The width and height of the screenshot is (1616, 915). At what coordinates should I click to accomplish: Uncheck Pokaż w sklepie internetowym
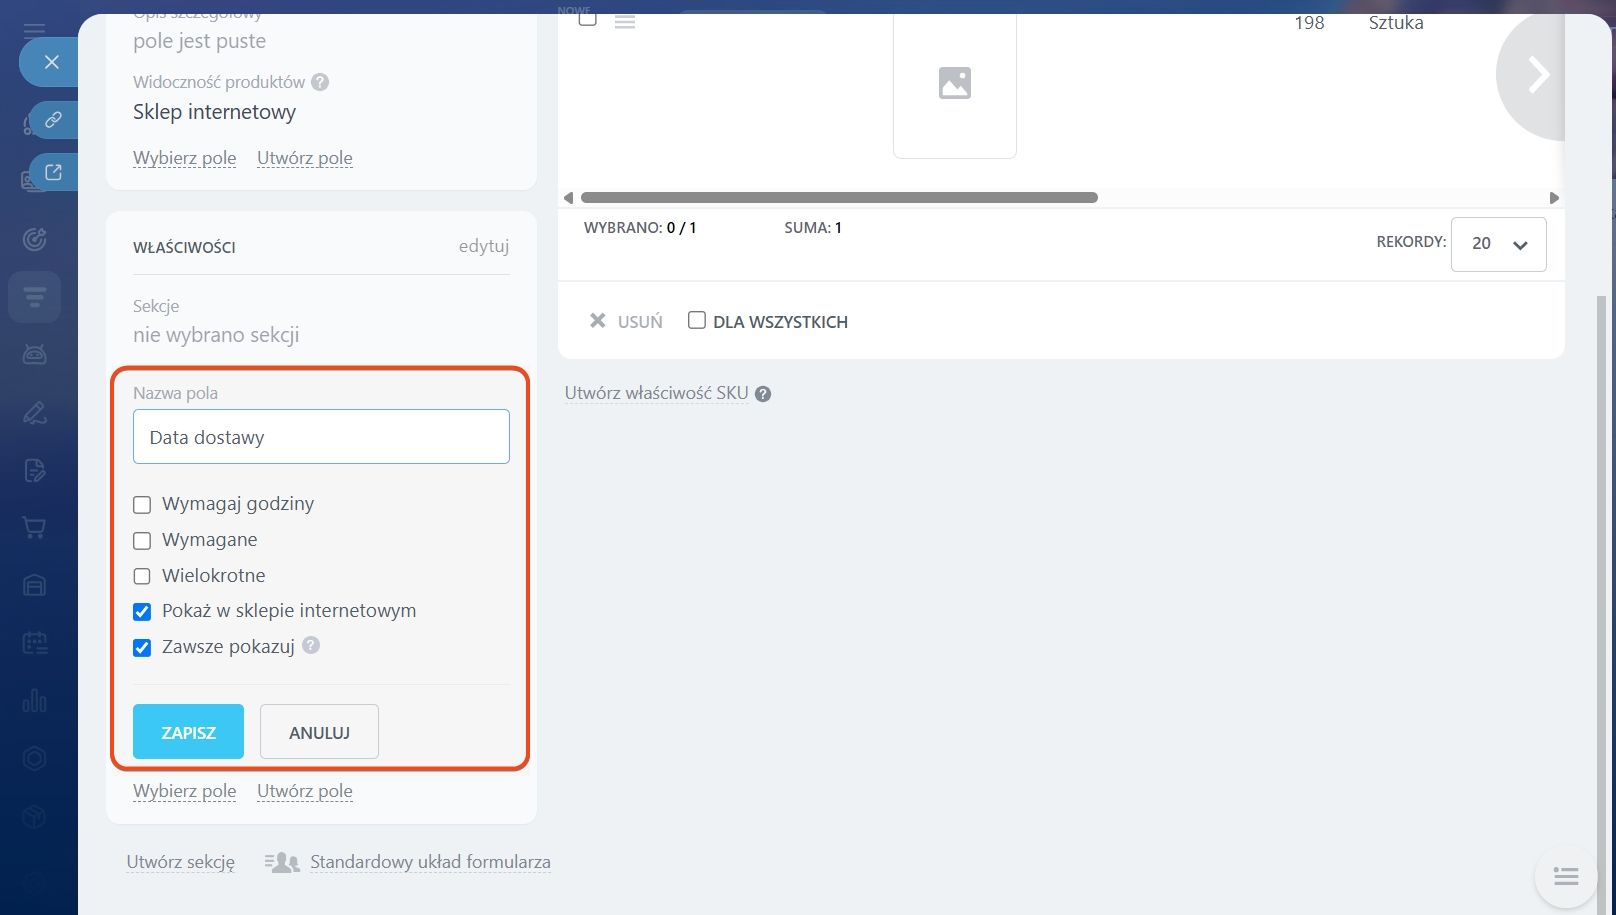click(142, 612)
